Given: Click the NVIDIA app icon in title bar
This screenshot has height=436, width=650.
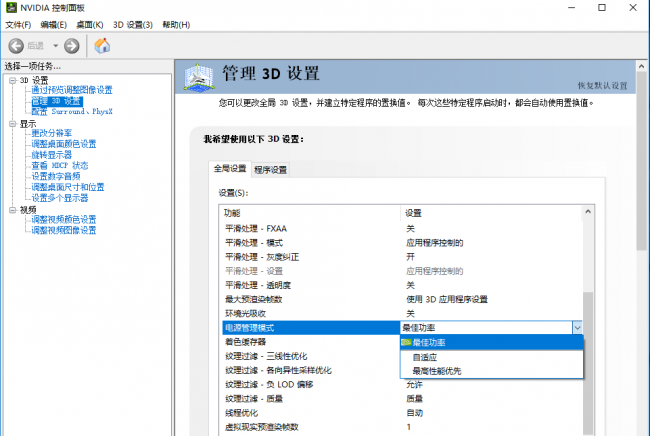Looking at the screenshot, I should [11, 7].
